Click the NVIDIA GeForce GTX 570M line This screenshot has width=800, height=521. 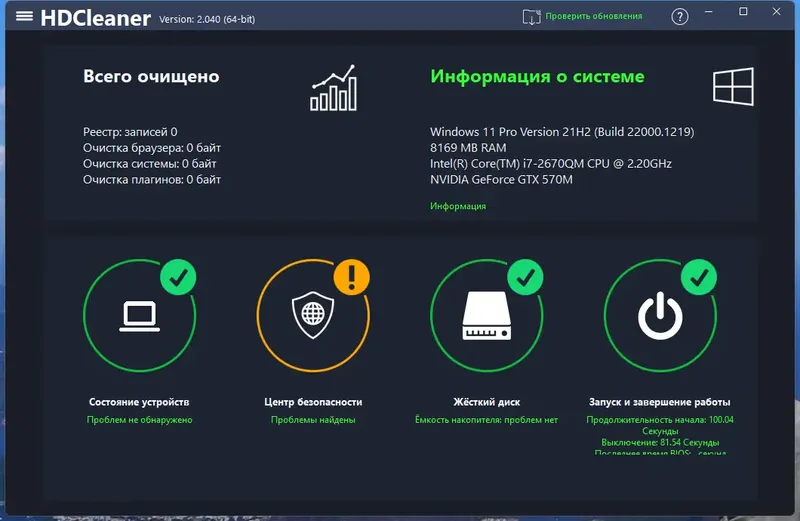pos(502,180)
